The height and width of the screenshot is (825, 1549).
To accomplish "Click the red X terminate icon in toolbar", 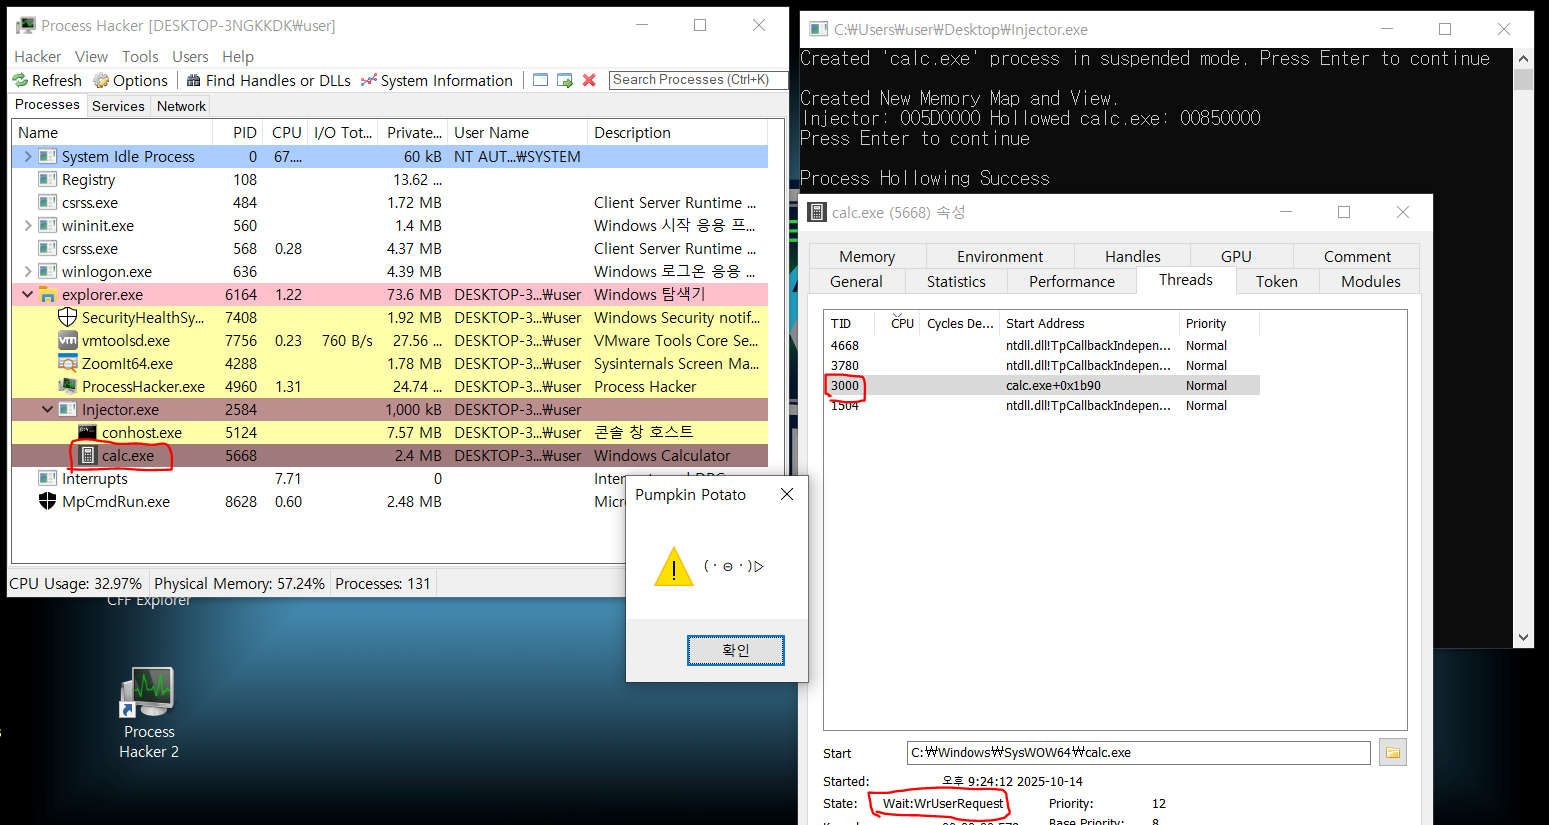I will (589, 80).
